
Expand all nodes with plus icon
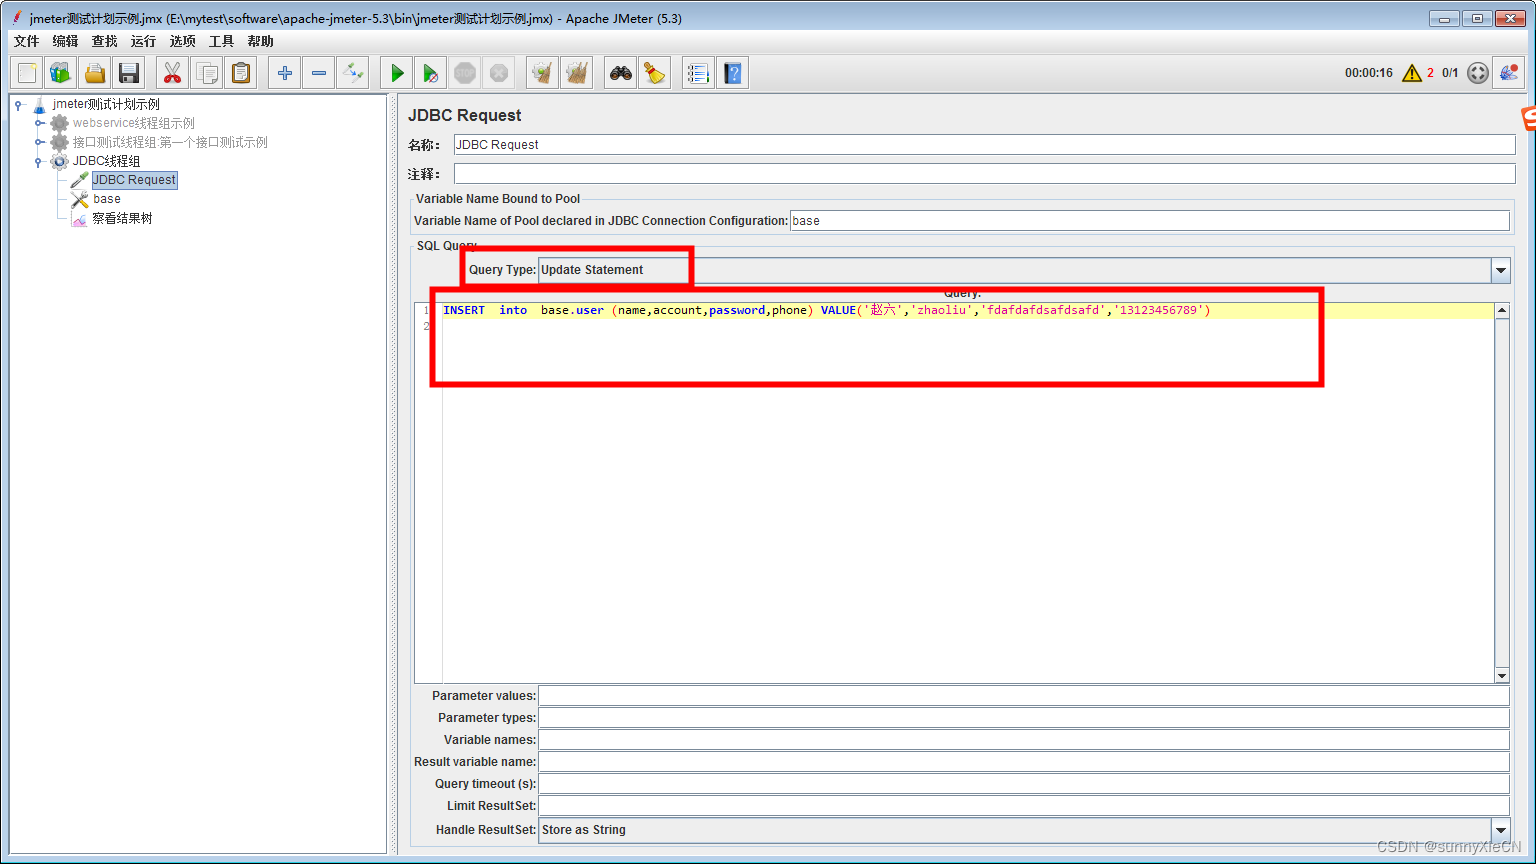point(285,73)
